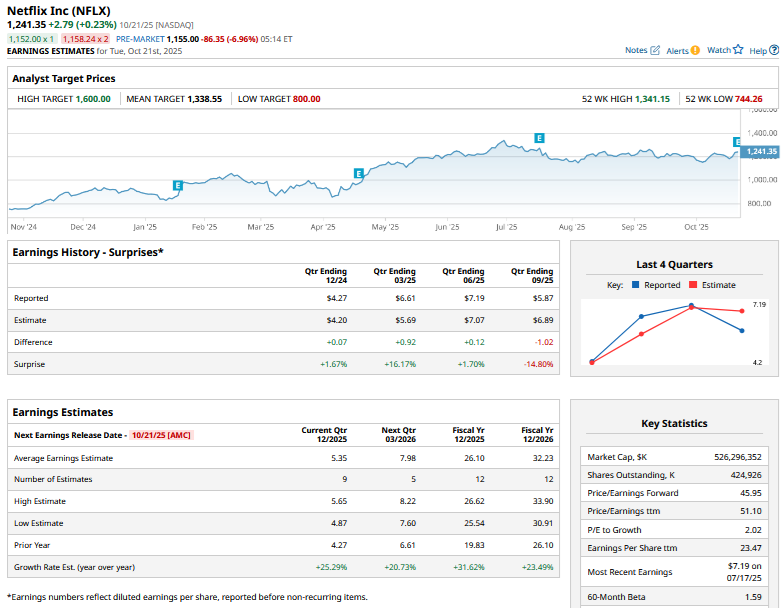Select the earnings 'E' marker near Jul '25
Viewport: 782px width, 608px height.
pos(539,138)
